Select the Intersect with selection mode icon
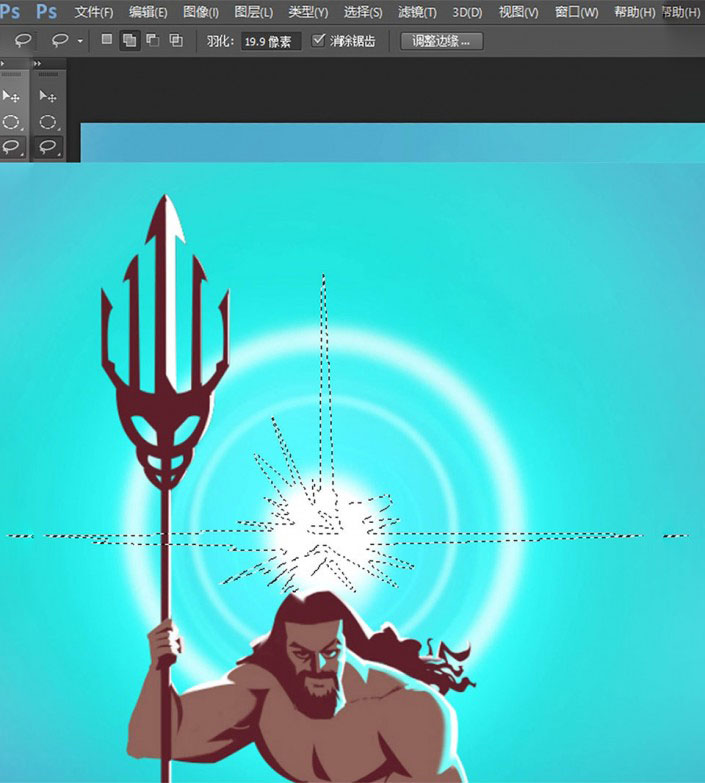Viewport: 705px width, 783px height. 176,40
